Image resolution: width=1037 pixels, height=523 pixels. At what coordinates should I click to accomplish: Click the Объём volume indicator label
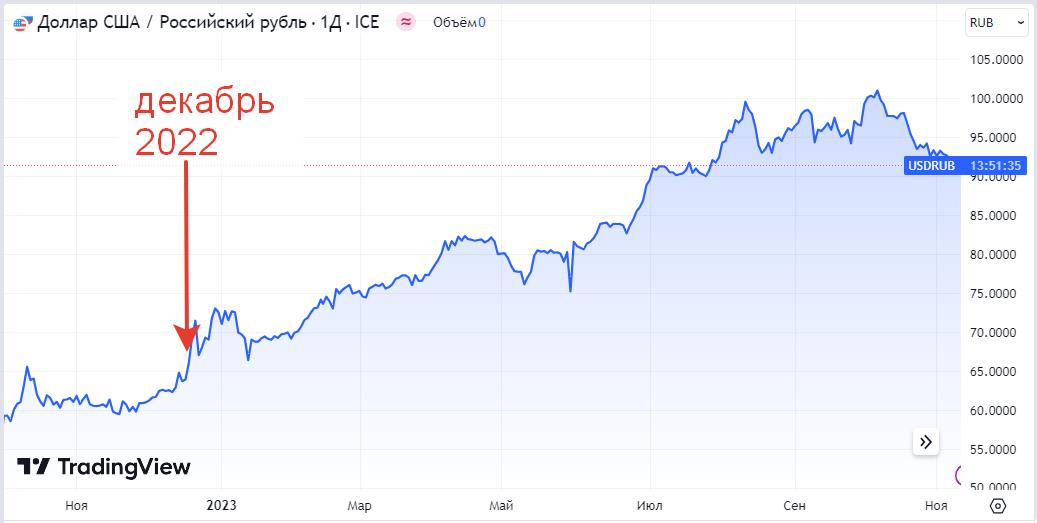[x=458, y=22]
